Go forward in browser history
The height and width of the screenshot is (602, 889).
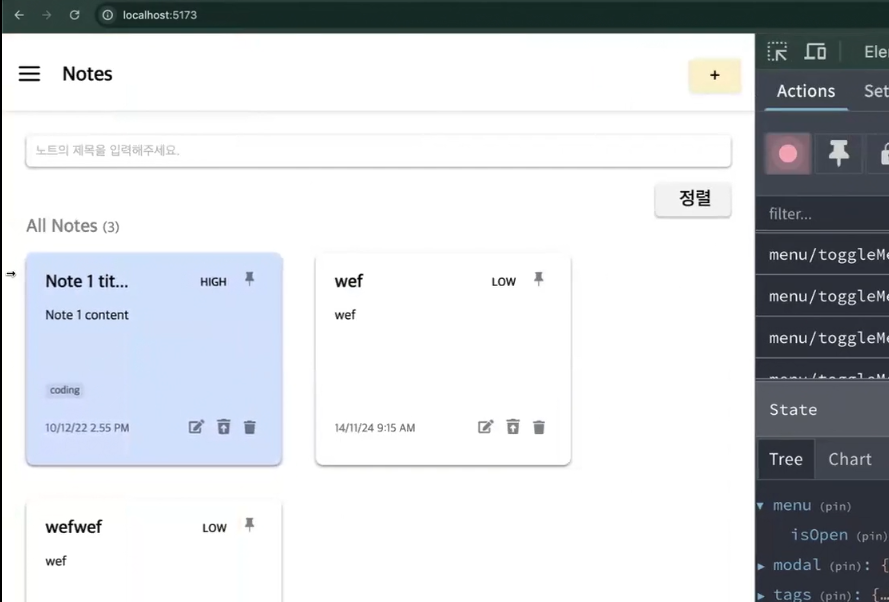click(46, 15)
